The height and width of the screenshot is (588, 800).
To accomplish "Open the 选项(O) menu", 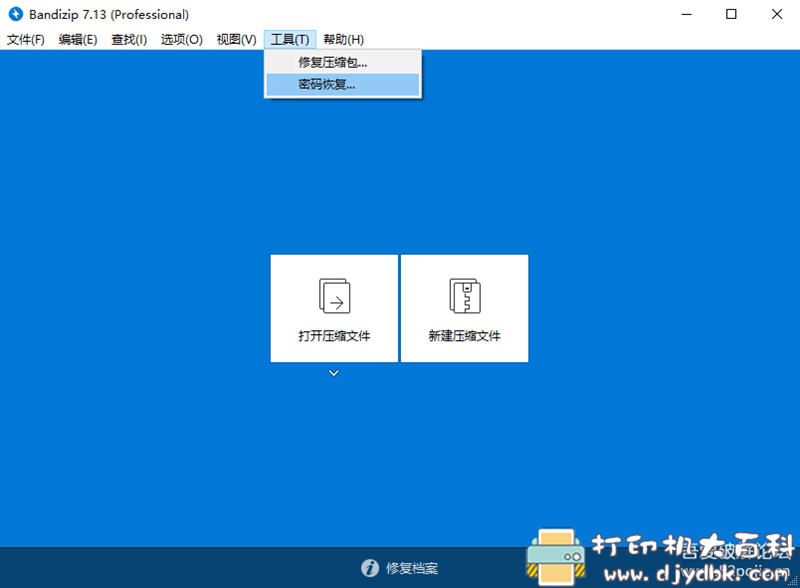I will (x=182, y=40).
